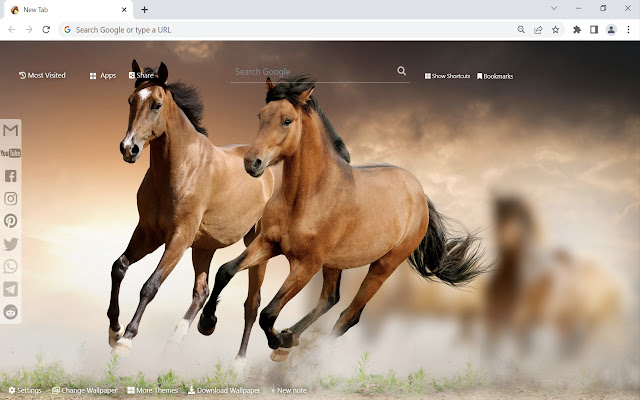This screenshot has height=400, width=640.
Task: Open the Chrome three-dot menu
Action: (x=628, y=29)
